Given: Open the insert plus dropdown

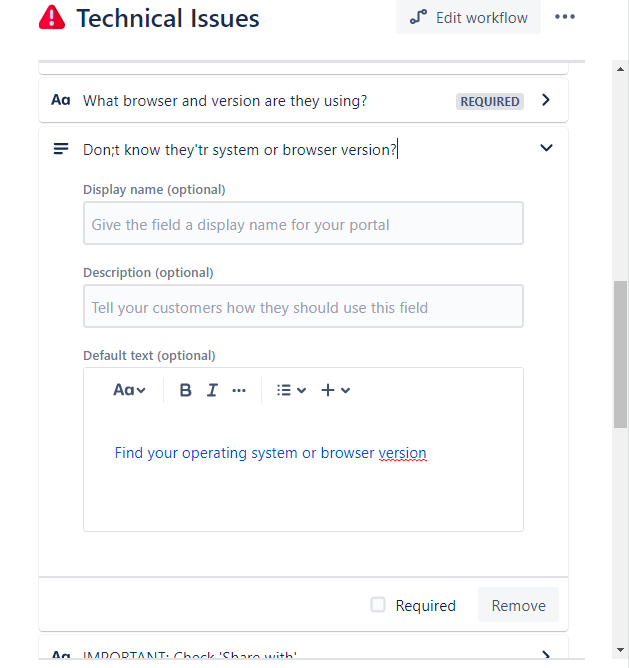Looking at the screenshot, I should (x=335, y=390).
